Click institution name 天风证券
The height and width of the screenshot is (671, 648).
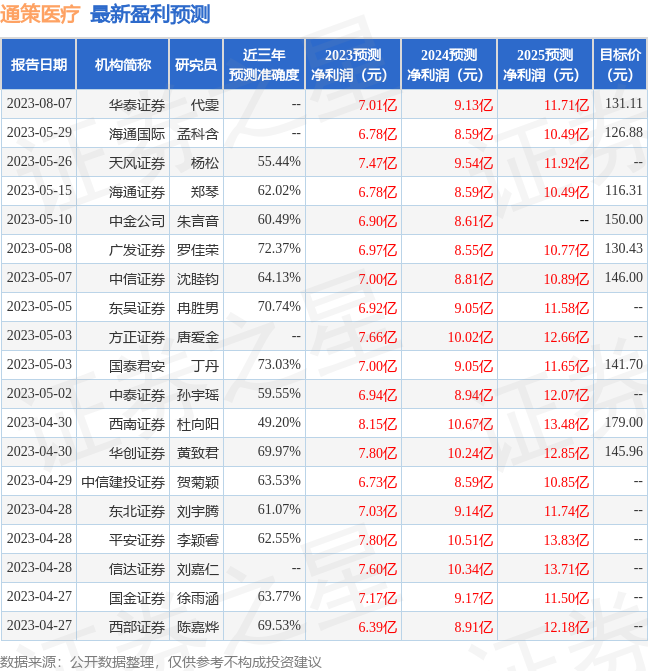pyautogui.click(x=137, y=163)
